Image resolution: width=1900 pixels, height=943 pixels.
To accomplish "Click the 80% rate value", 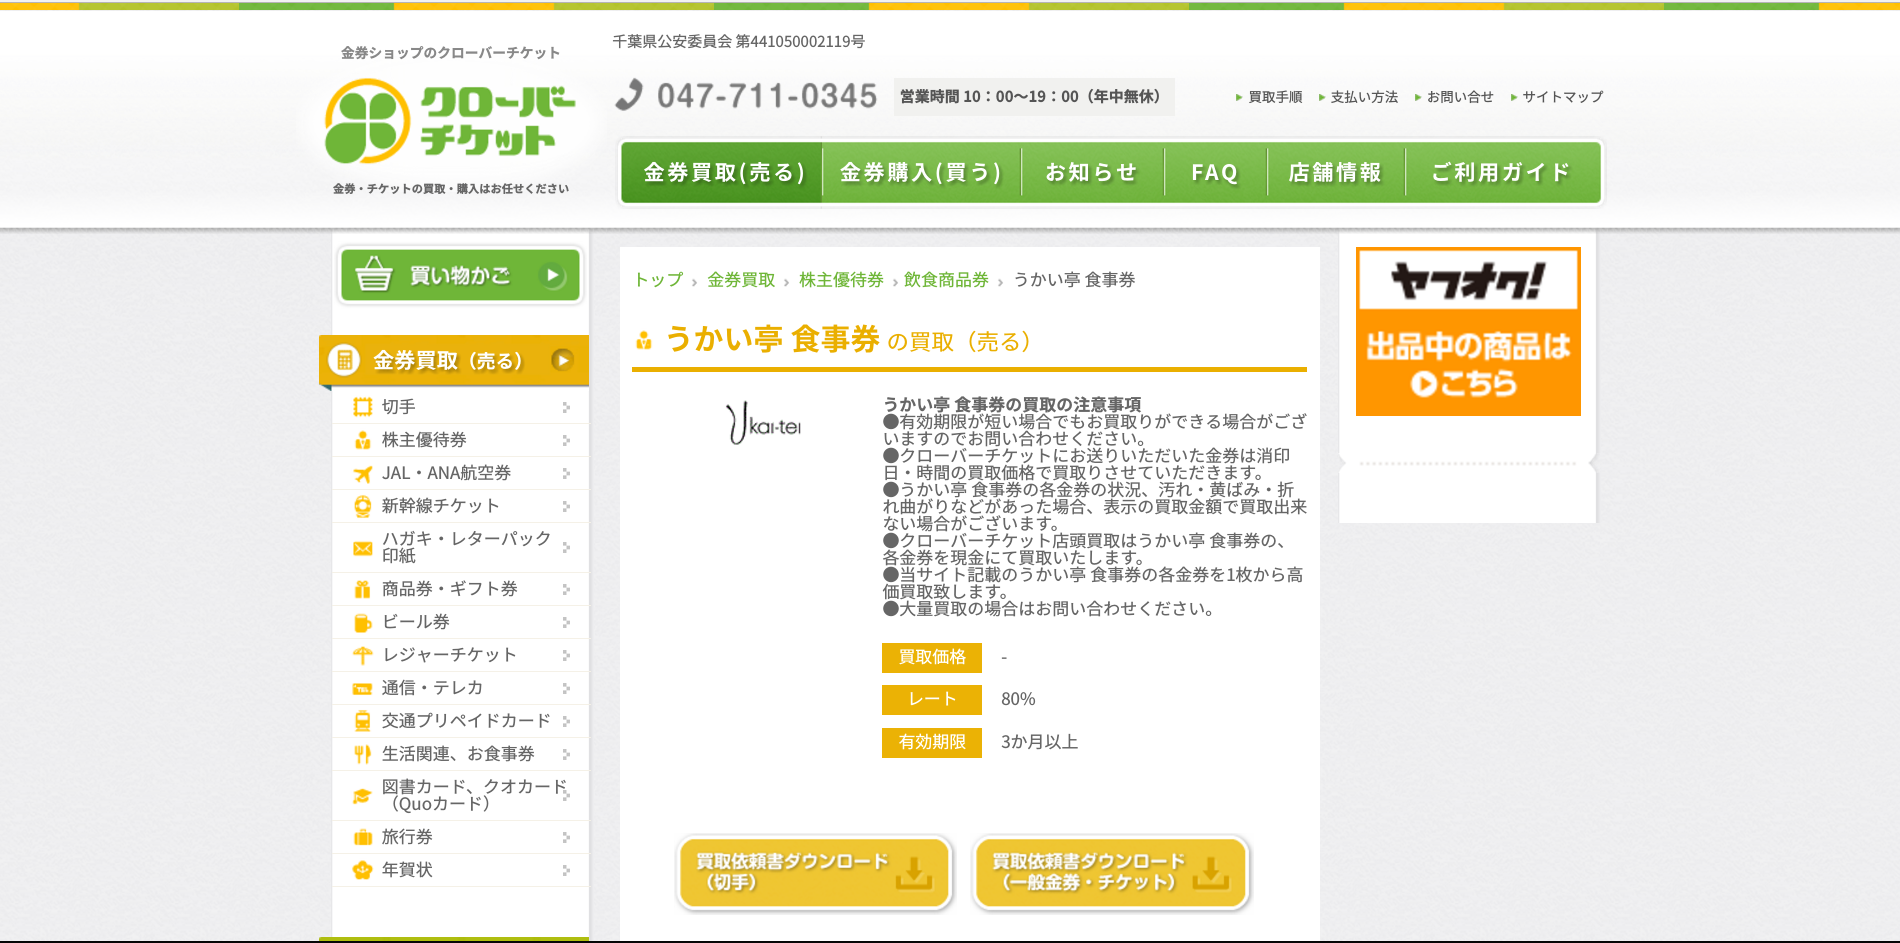I will 1018,699.
